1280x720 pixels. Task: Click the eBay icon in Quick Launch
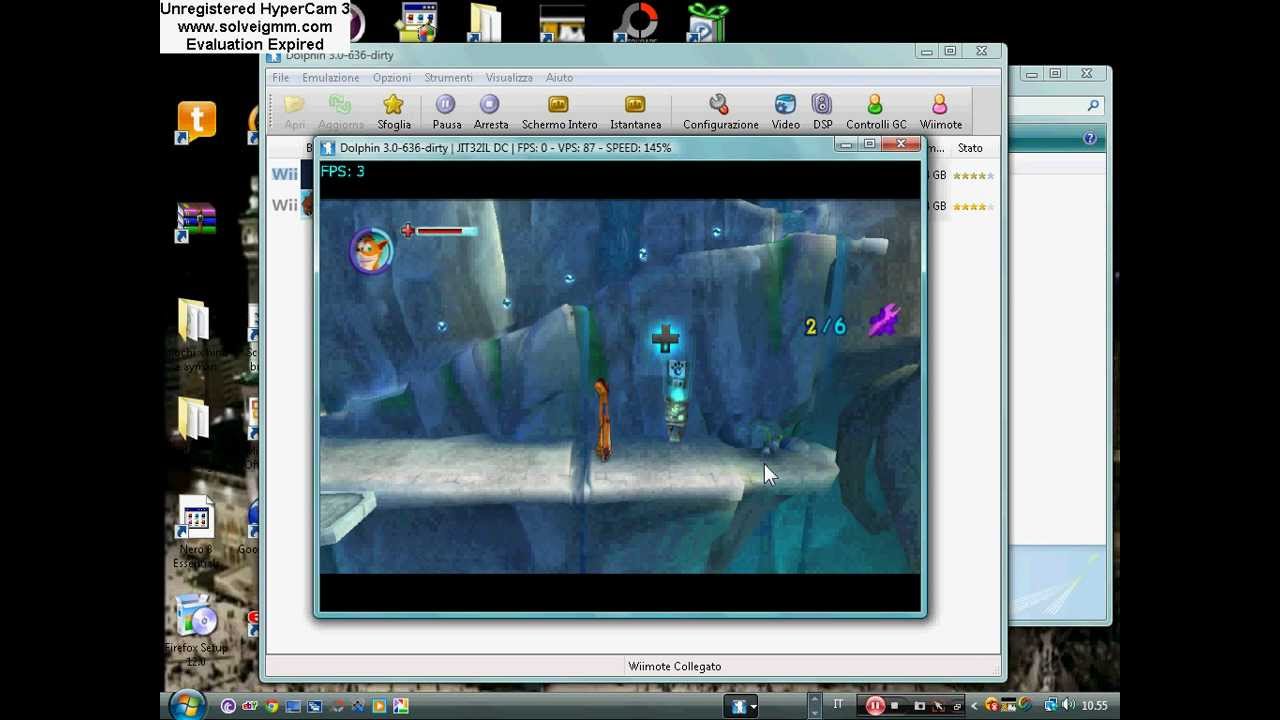coord(250,706)
